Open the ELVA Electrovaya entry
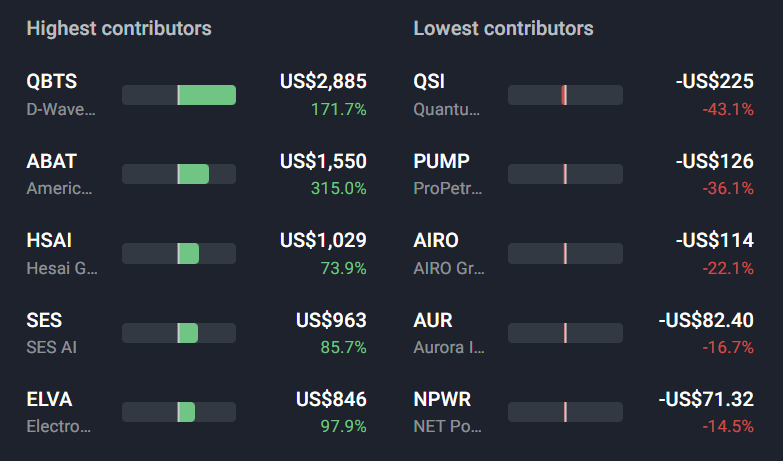Image resolution: width=783 pixels, height=461 pixels. (x=49, y=400)
